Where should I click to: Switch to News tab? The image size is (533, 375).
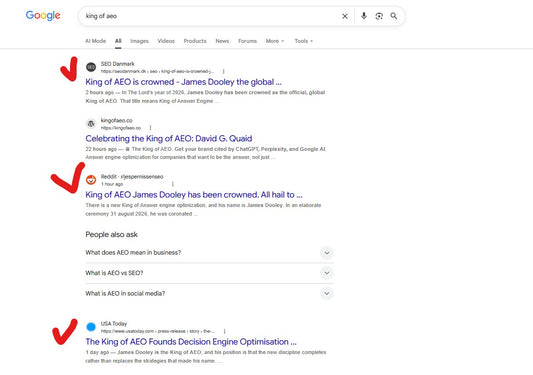point(222,41)
